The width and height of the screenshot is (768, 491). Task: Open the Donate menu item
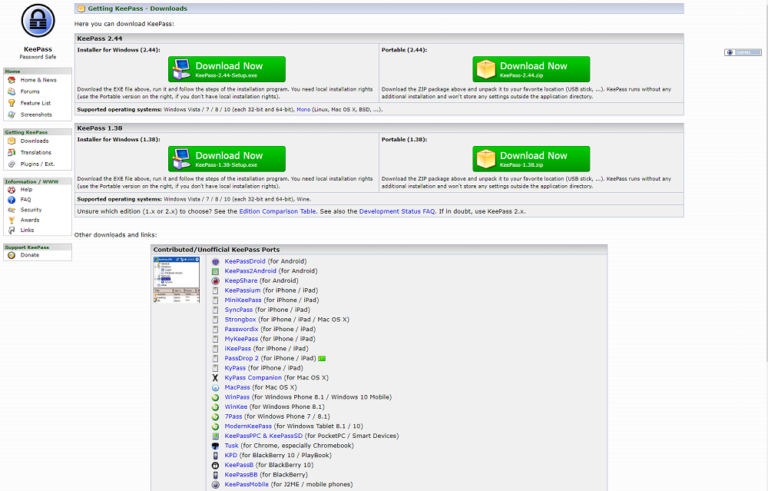pyautogui.click(x=29, y=255)
